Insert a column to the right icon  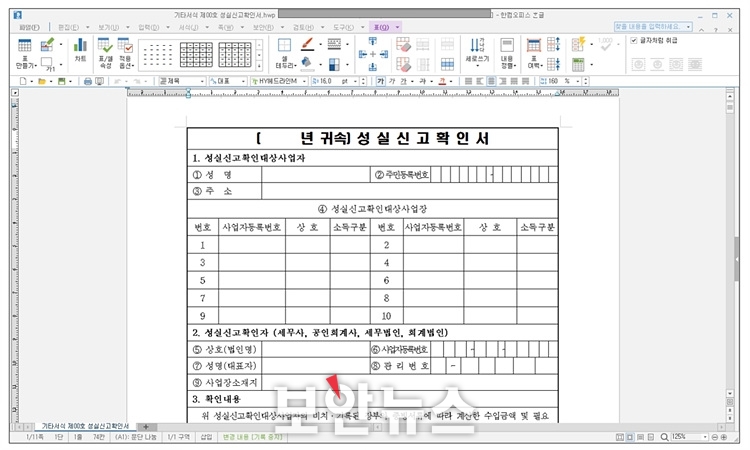coord(384,55)
